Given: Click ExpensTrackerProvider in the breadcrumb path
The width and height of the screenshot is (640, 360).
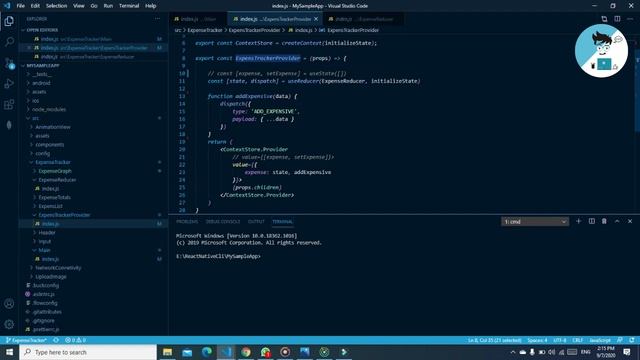Looking at the screenshot, I should point(254,30).
